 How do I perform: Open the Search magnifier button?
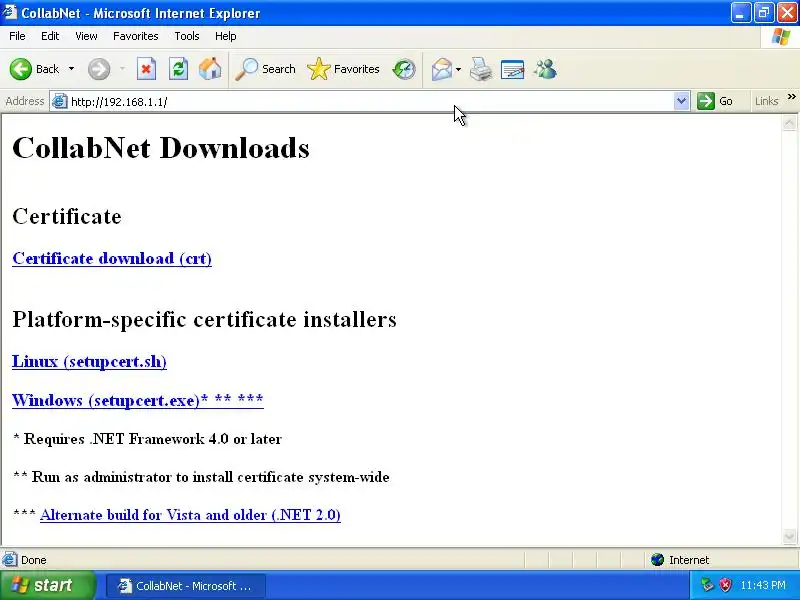click(265, 69)
